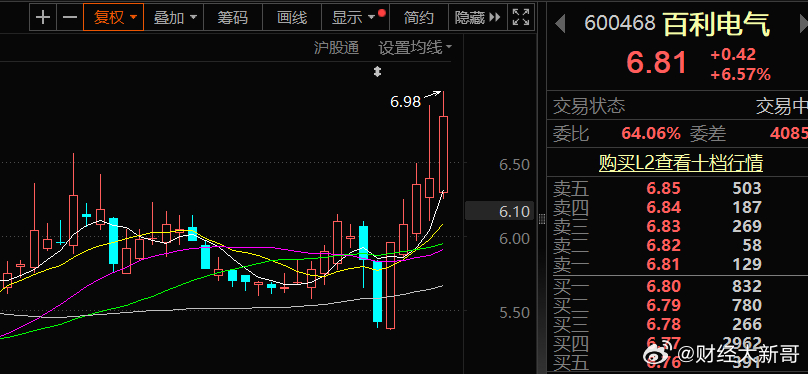Click the 交易状态 label
This screenshot has height=374, width=808.
click(589, 106)
